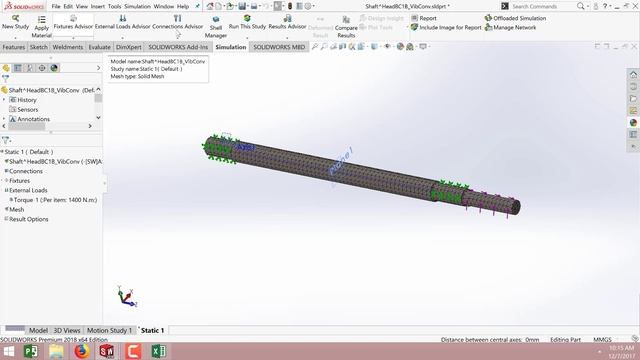Click the Options gear icon in top toolbar
Viewport: 640px width, 360px height.
point(308,6)
